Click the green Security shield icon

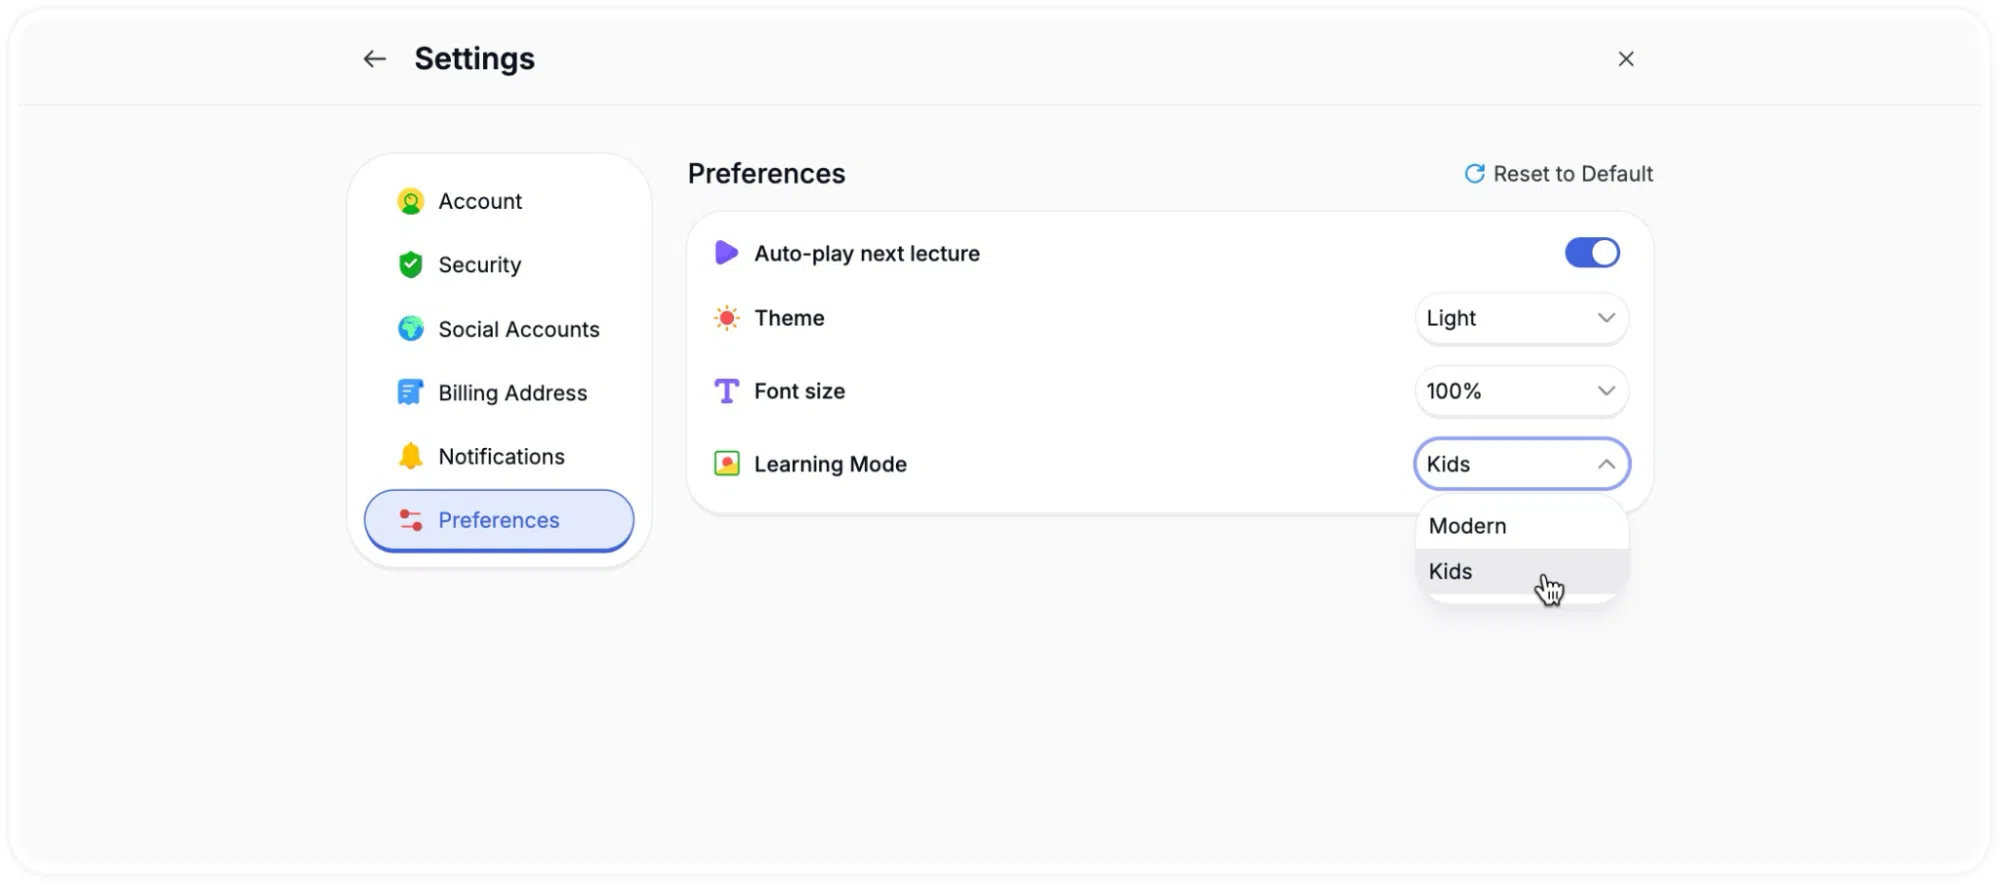[x=410, y=265]
